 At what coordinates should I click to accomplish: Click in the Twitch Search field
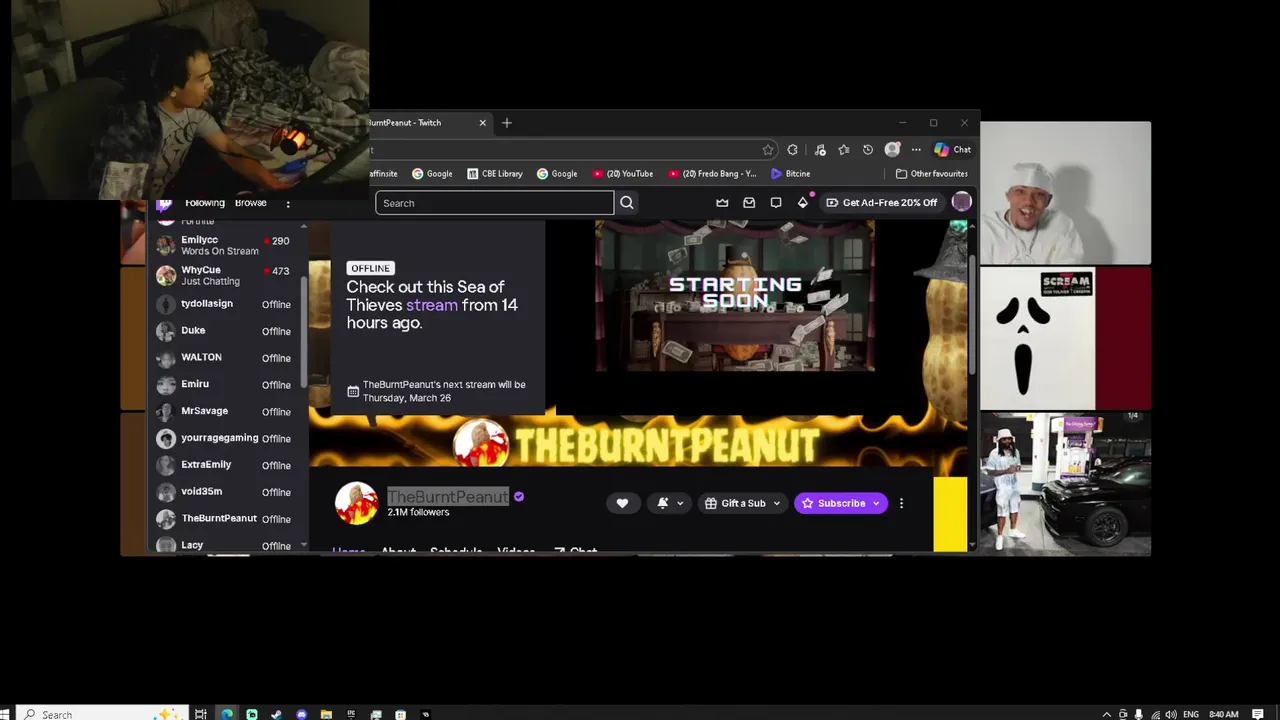[494, 203]
